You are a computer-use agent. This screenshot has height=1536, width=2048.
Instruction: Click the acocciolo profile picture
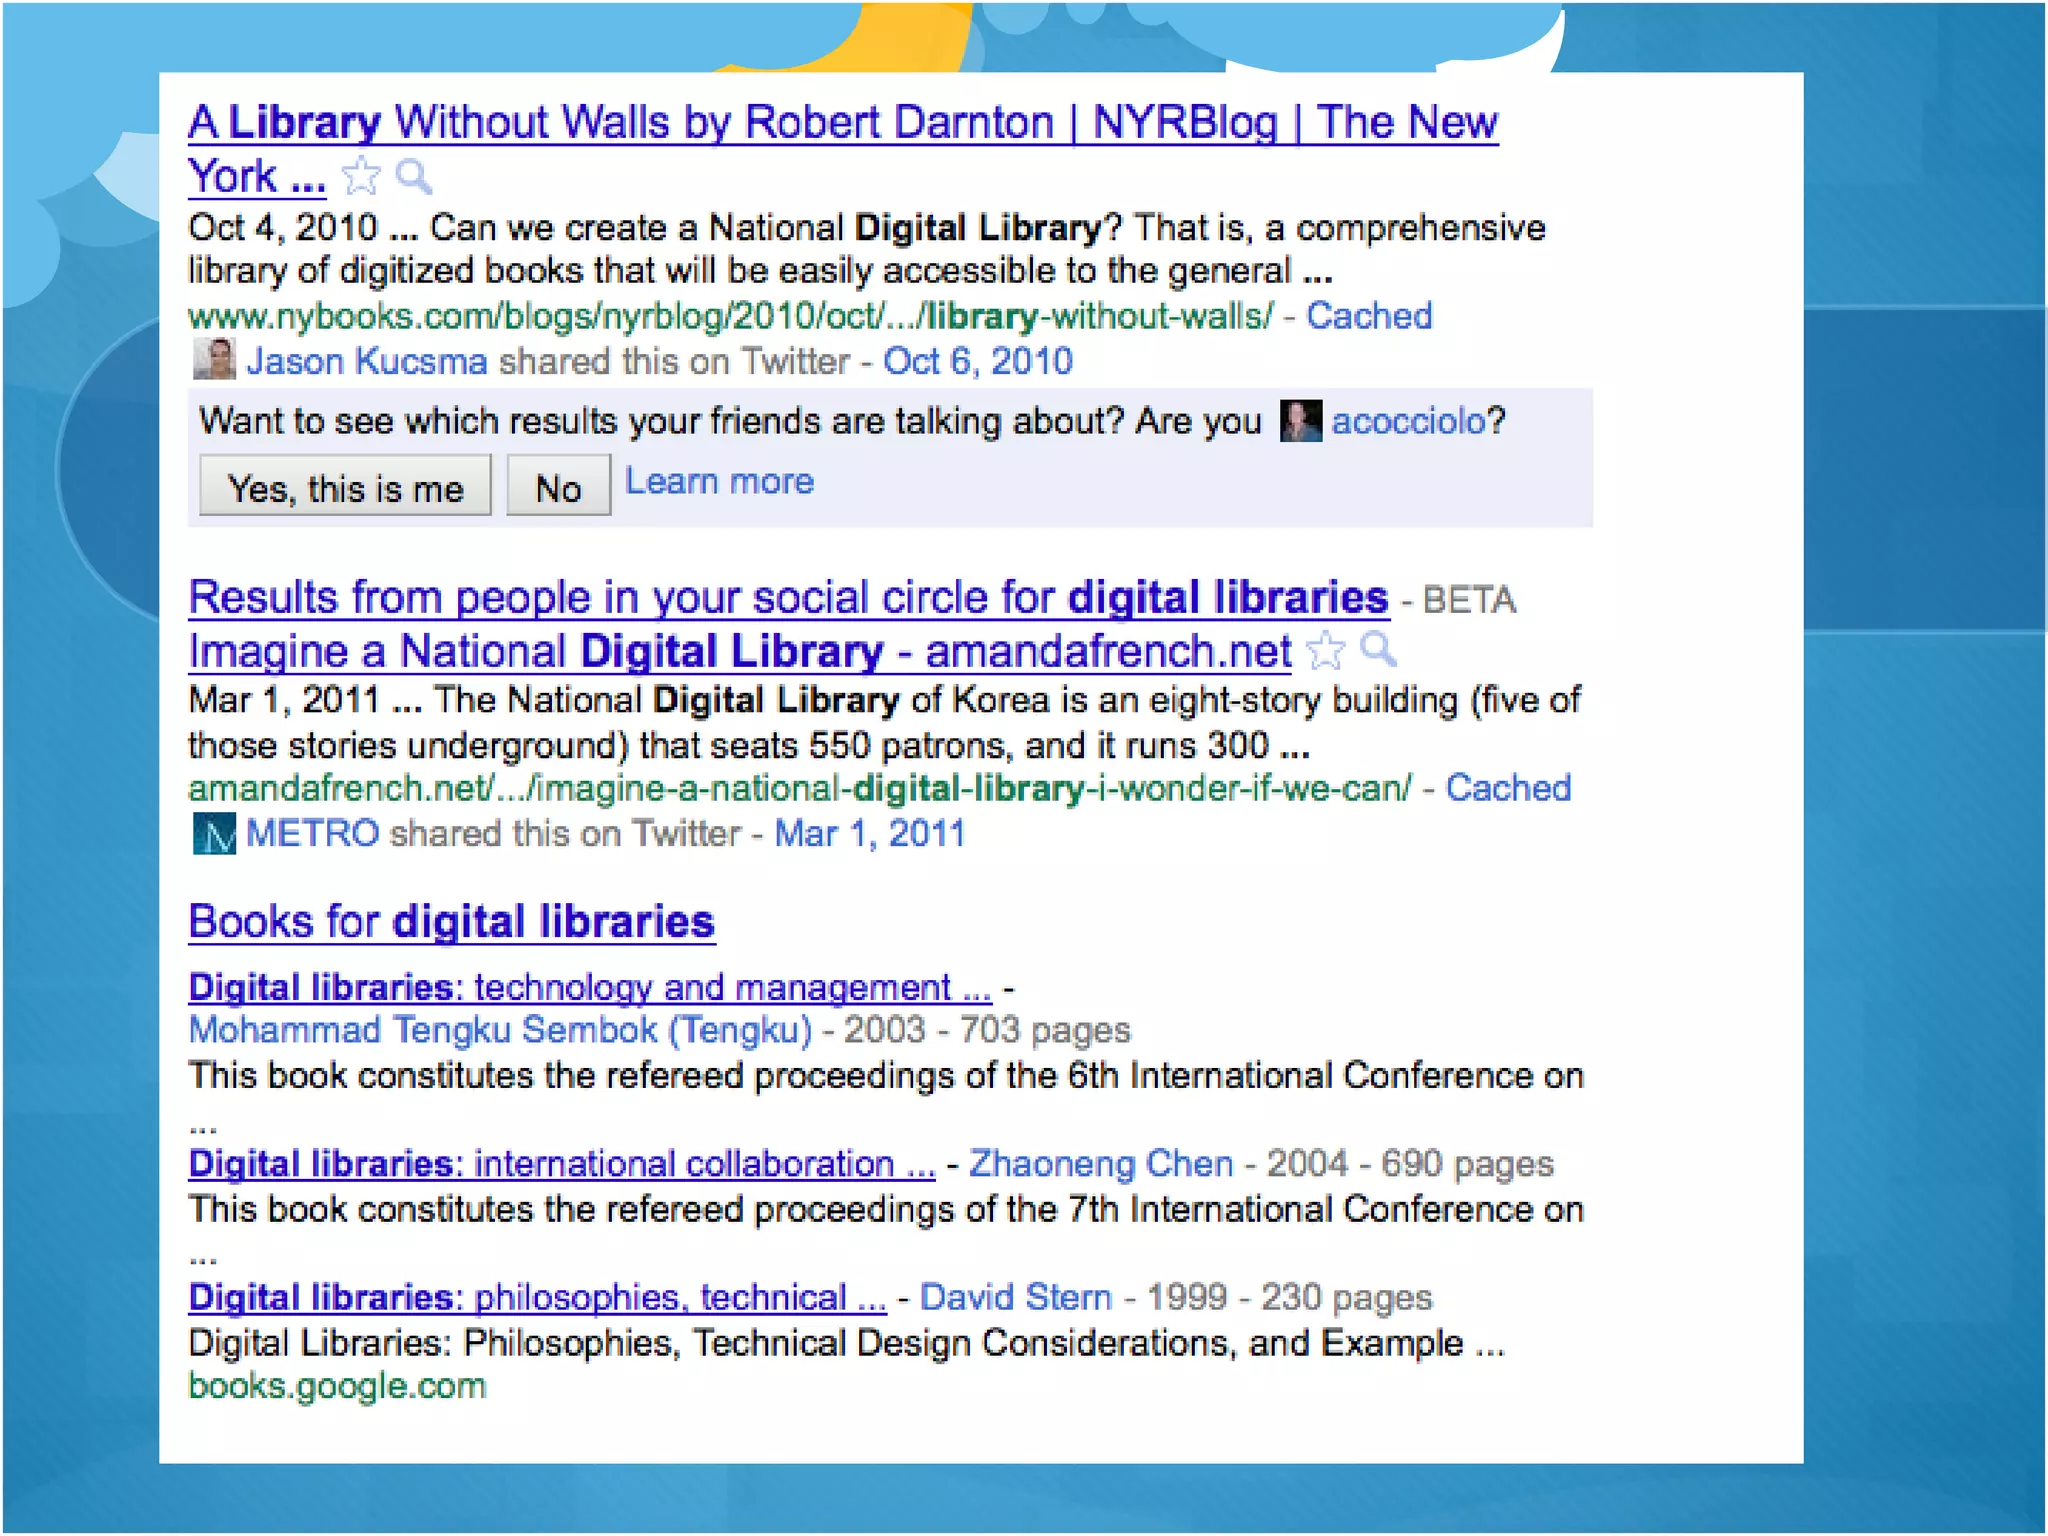click(x=1301, y=421)
